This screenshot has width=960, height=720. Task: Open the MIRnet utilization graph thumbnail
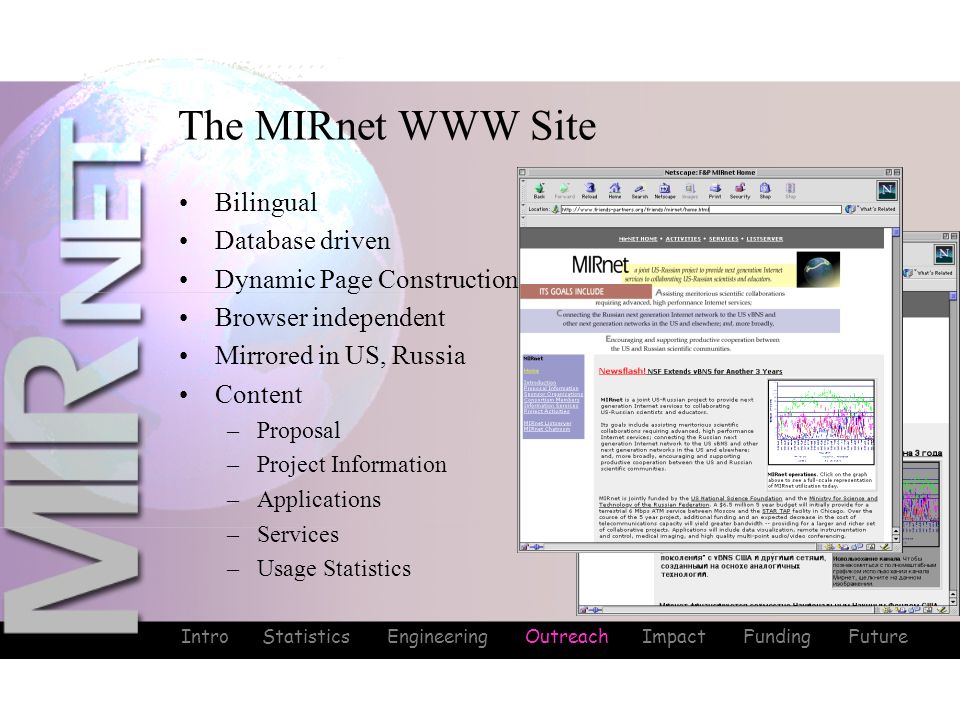pos(822,423)
